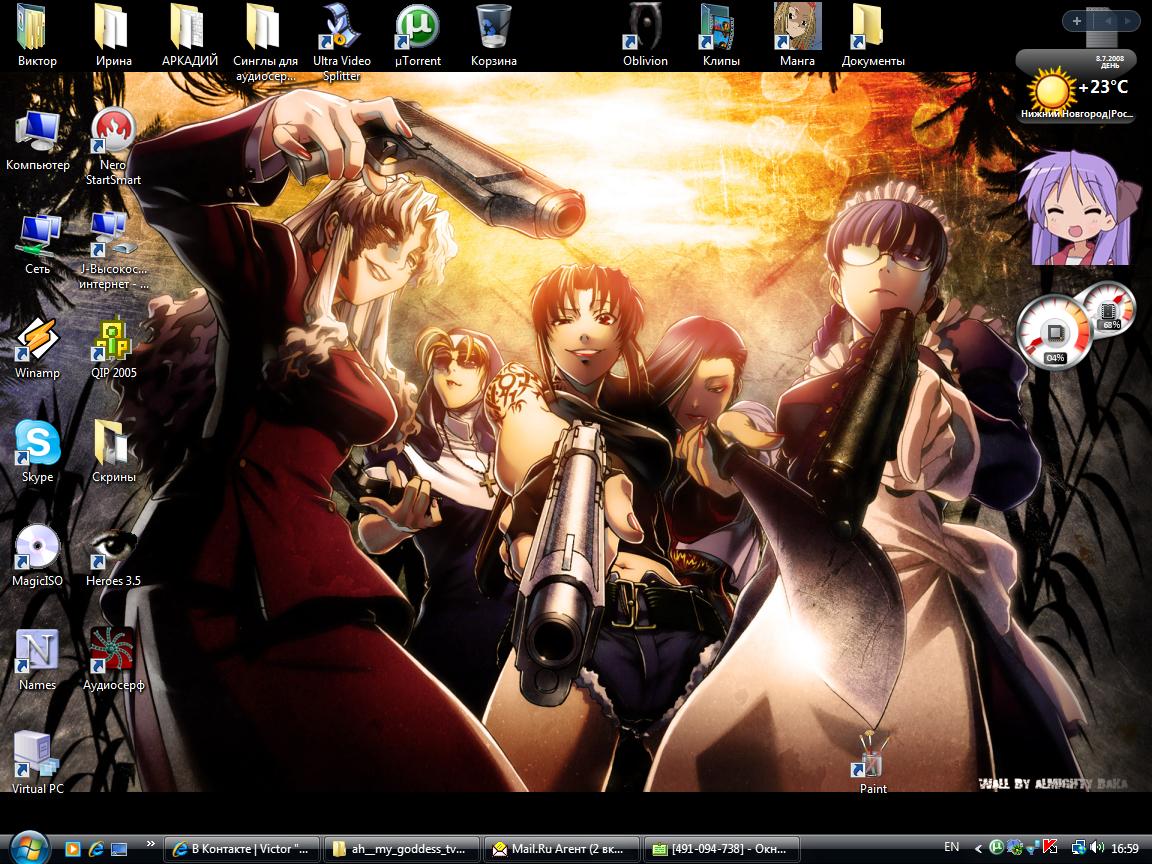
Task: Open the Сеть network icon
Action: [x=37, y=244]
